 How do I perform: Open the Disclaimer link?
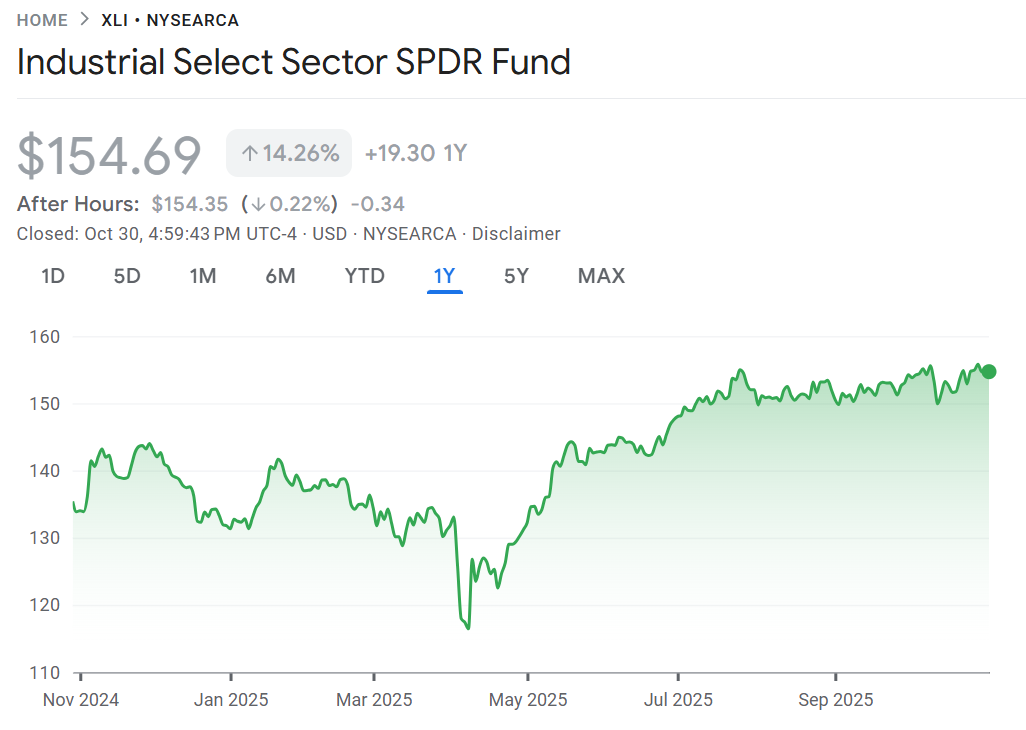(x=516, y=234)
